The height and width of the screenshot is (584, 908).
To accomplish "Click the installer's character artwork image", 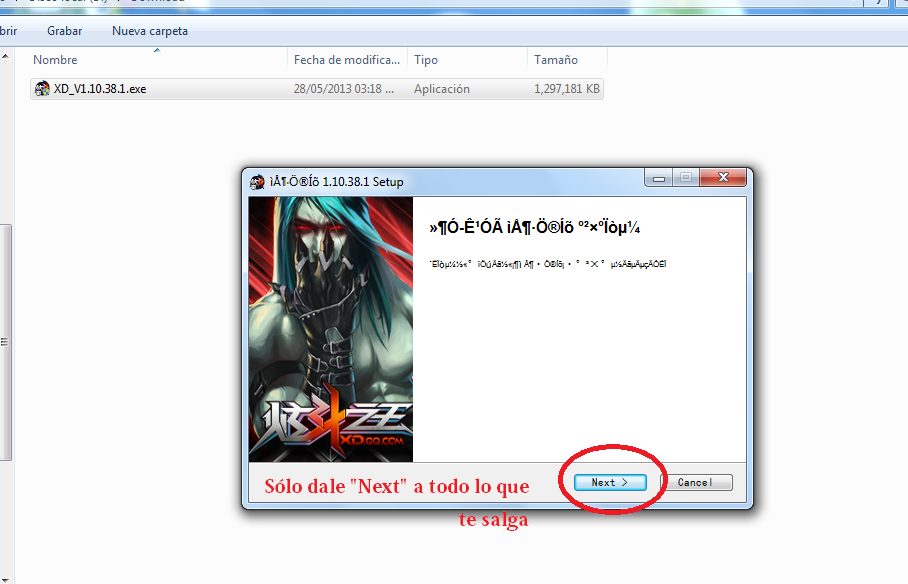I will [x=331, y=300].
